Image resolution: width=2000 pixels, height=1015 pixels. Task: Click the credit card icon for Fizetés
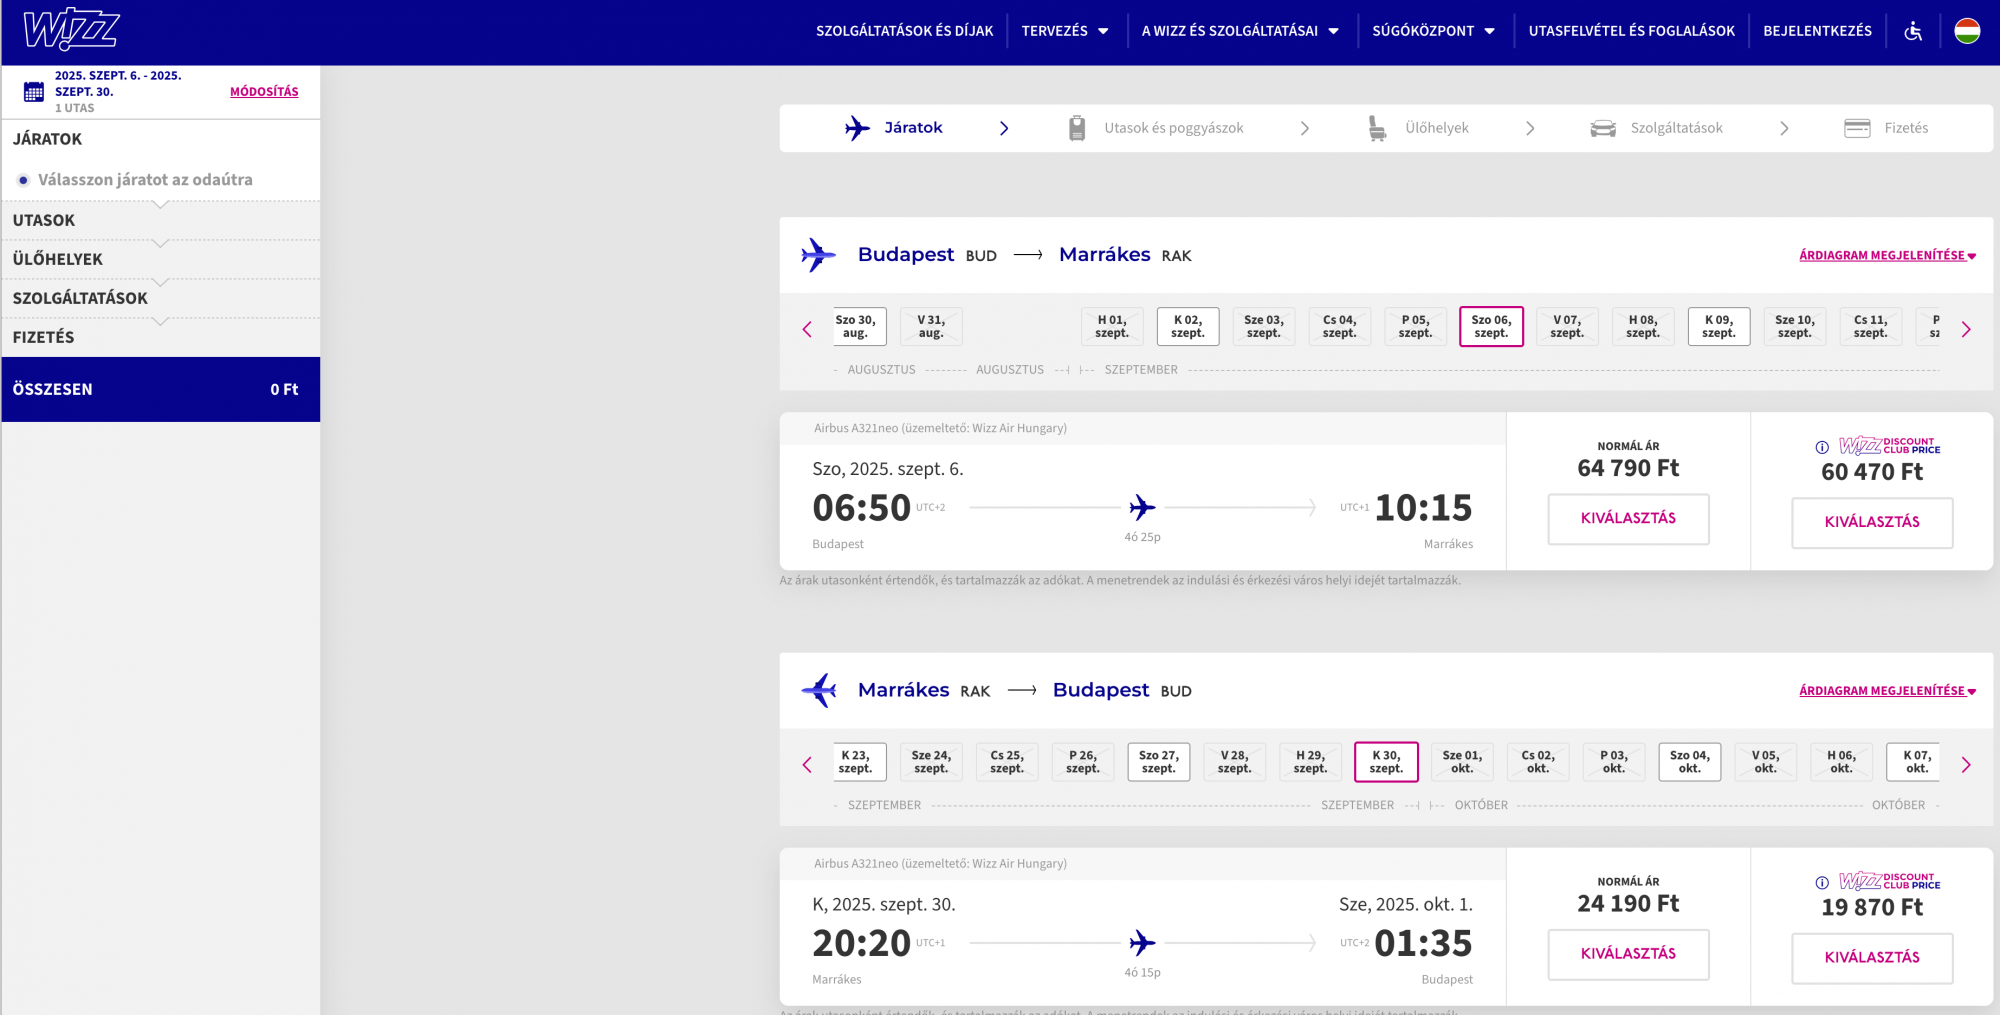(1857, 128)
